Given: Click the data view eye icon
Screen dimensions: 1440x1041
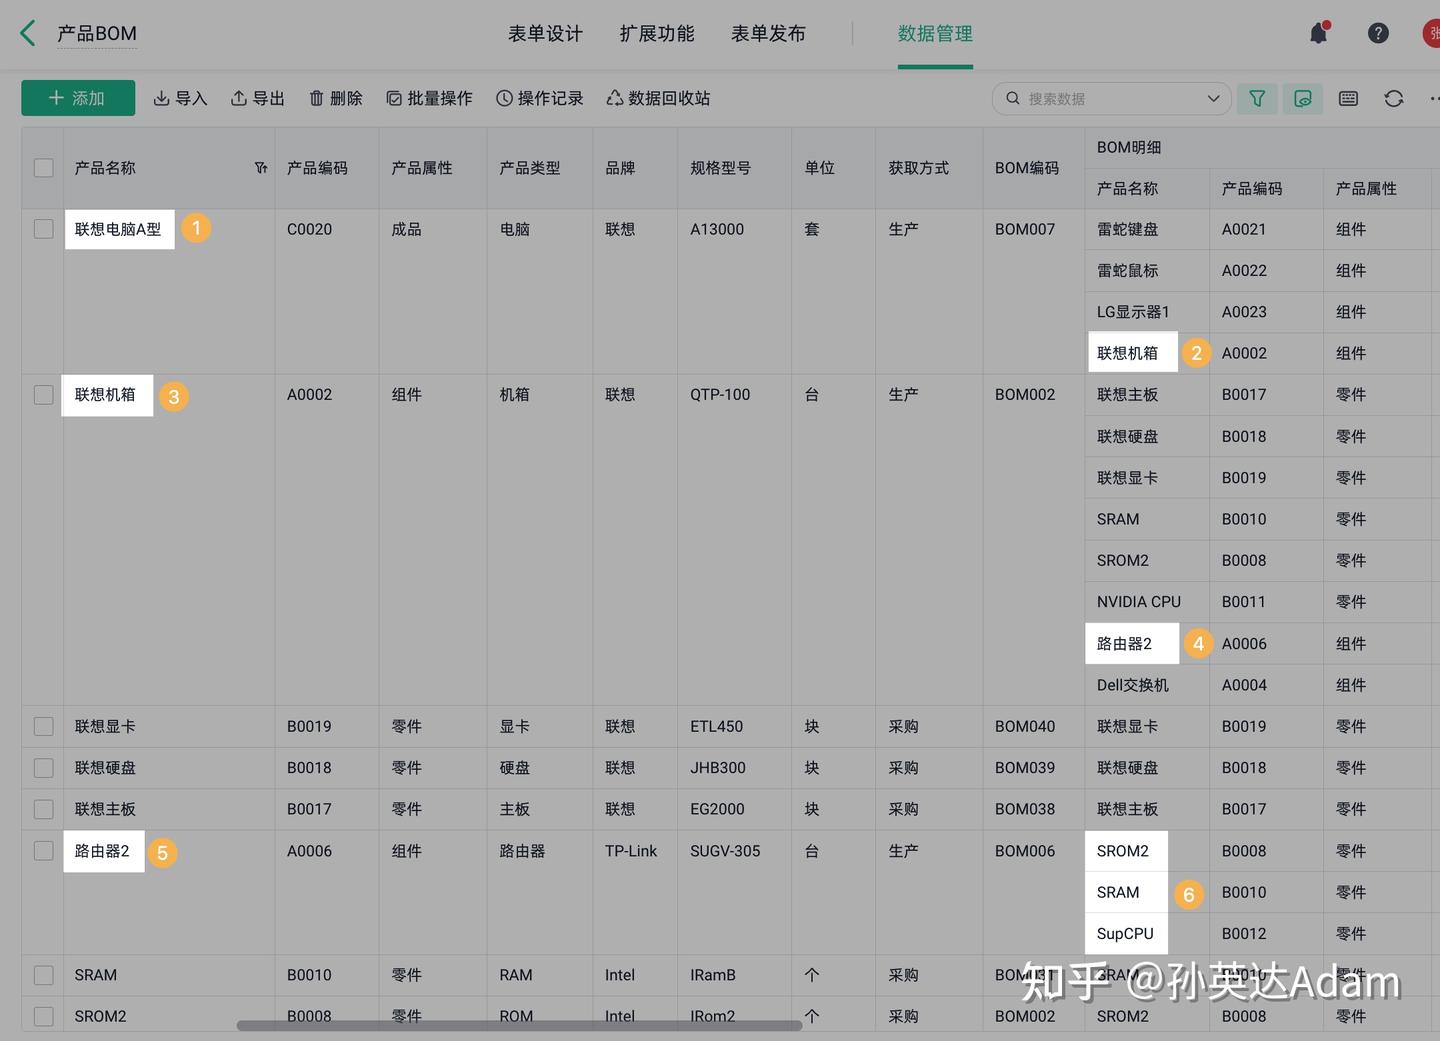Looking at the screenshot, I should [1302, 98].
